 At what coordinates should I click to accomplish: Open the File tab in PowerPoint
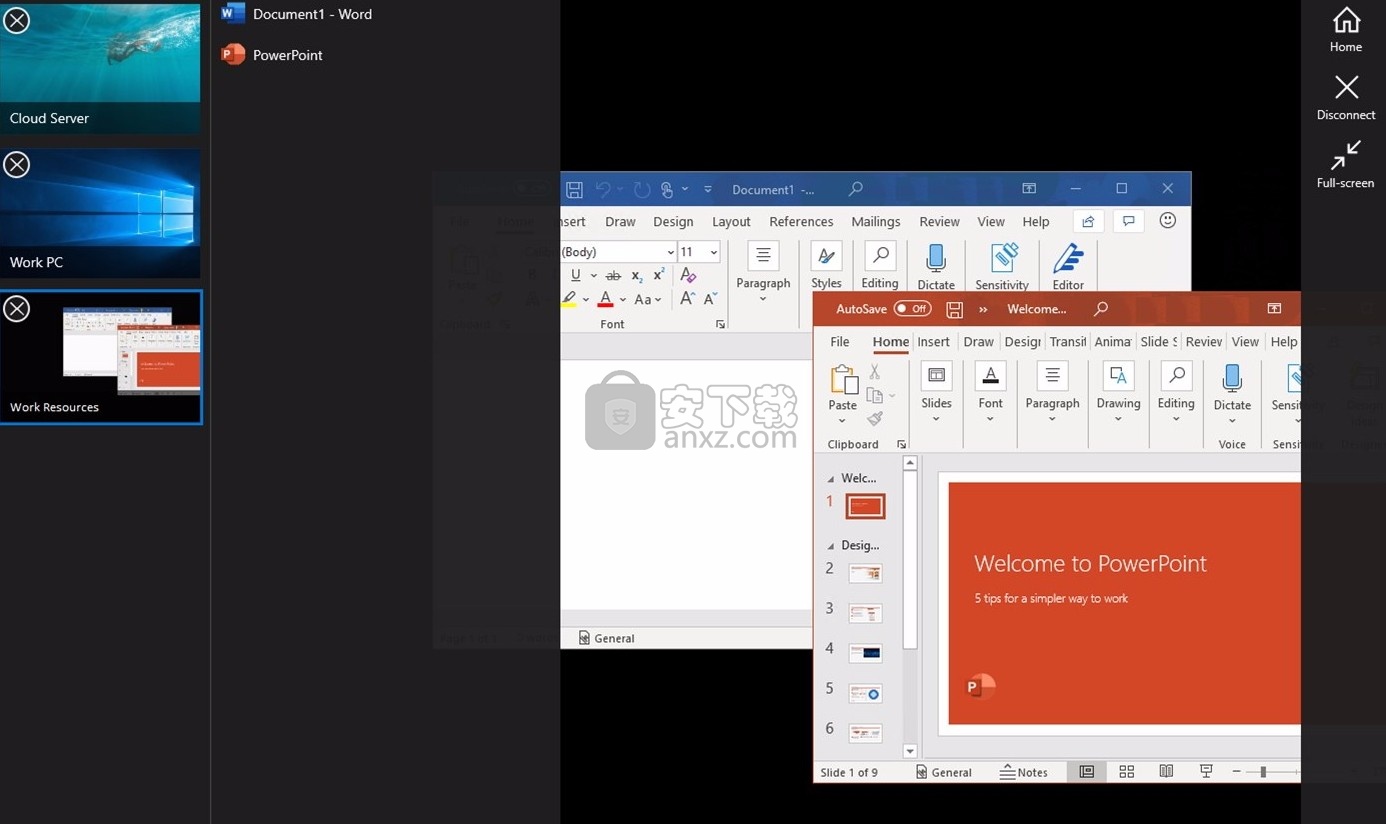[x=840, y=342]
